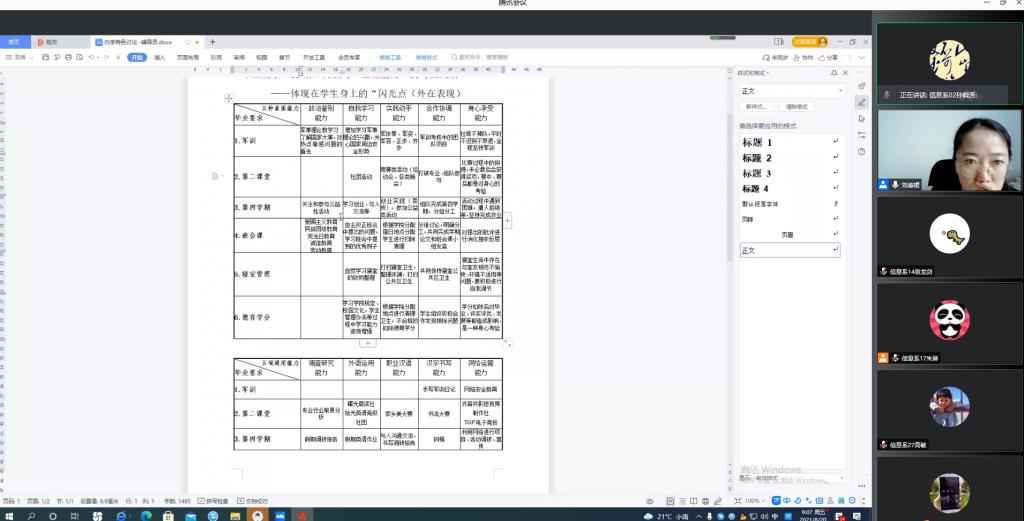Open the help icon in right sidebar

(x=862, y=151)
